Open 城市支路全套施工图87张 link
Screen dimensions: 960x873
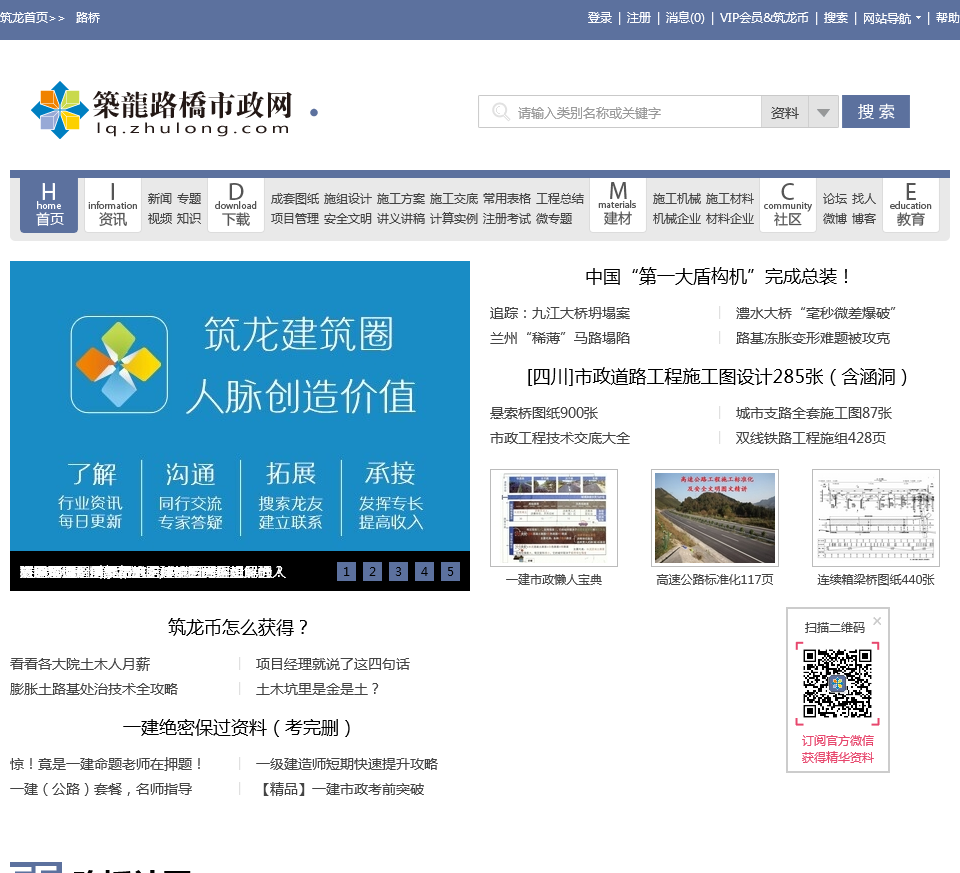pos(814,413)
